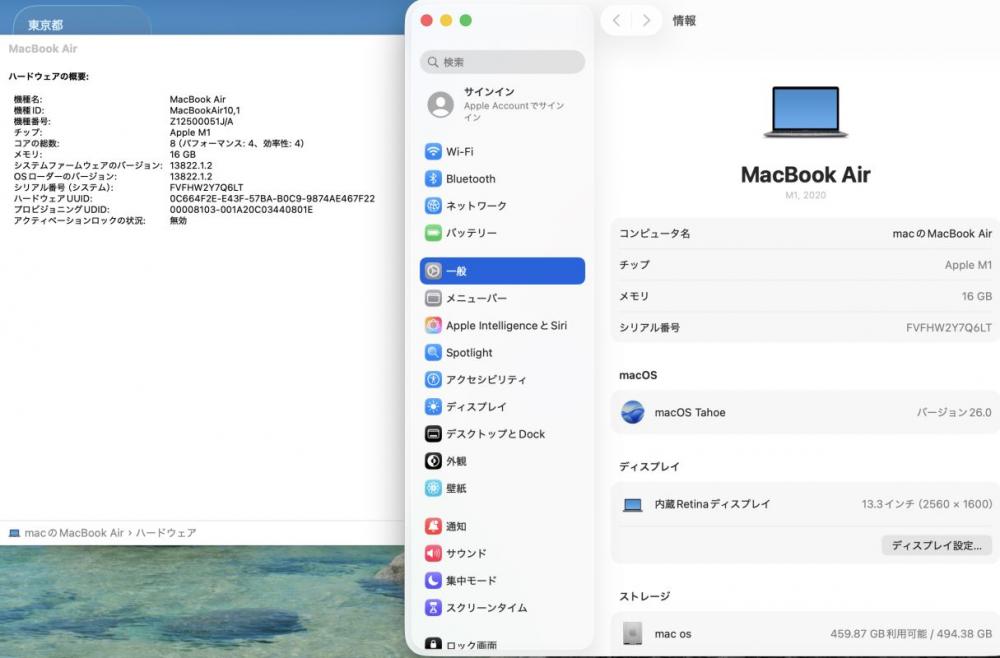Click the MacBook Air image in 情報
The image size is (1000, 658).
805,112
